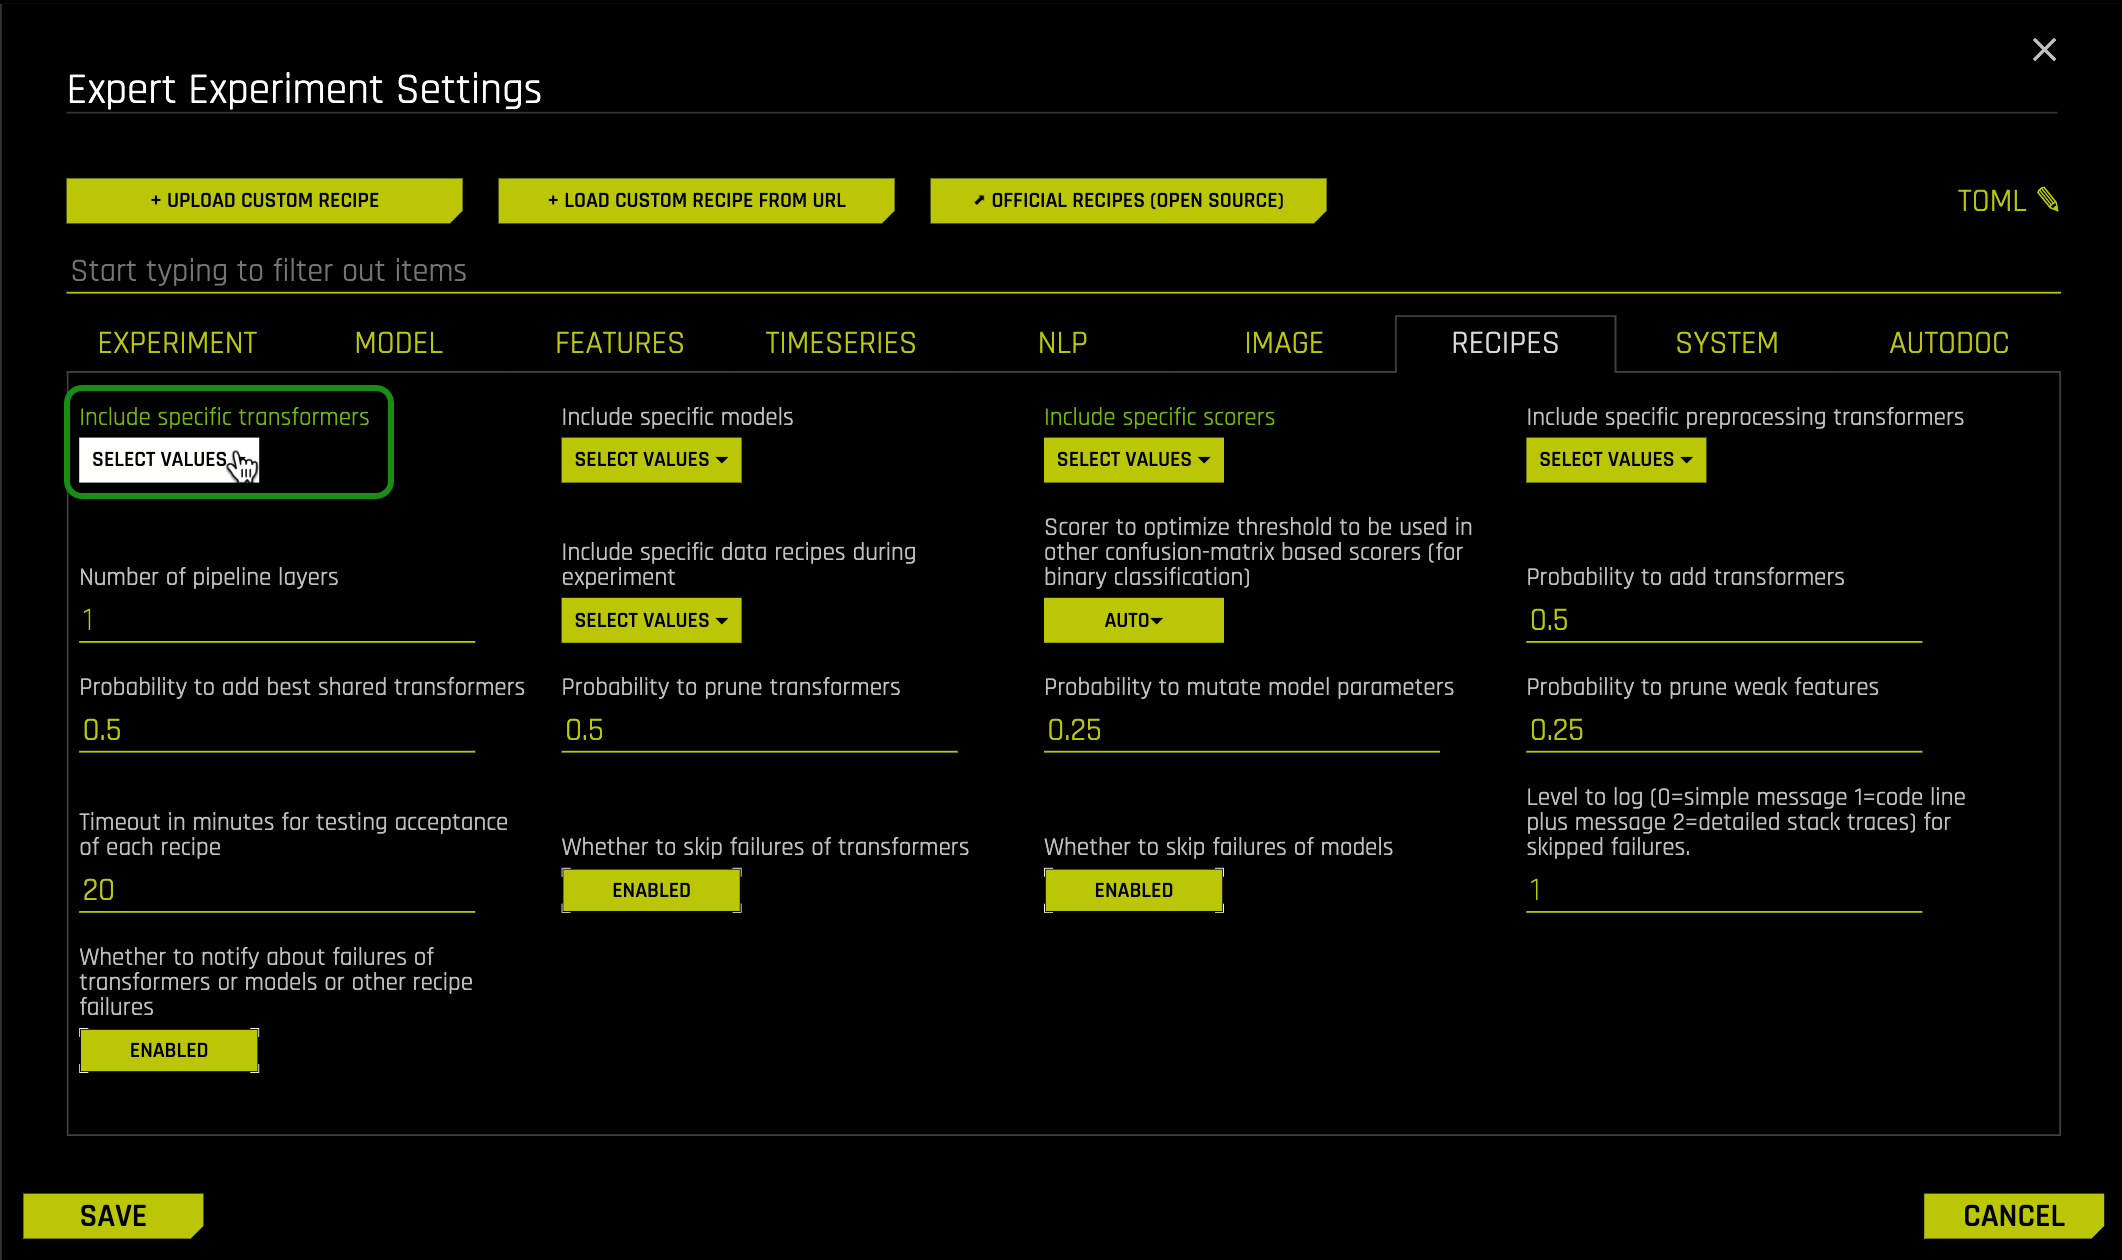This screenshot has height=1260, width=2122.
Task: Switch to the EXPERIMENT tab
Action: [x=175, y=342]
